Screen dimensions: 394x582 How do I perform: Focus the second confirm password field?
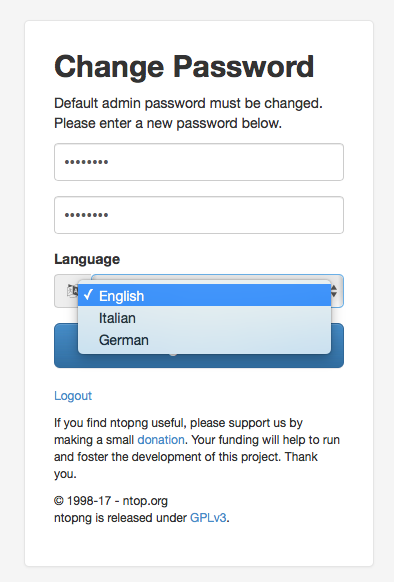point(199,215)
